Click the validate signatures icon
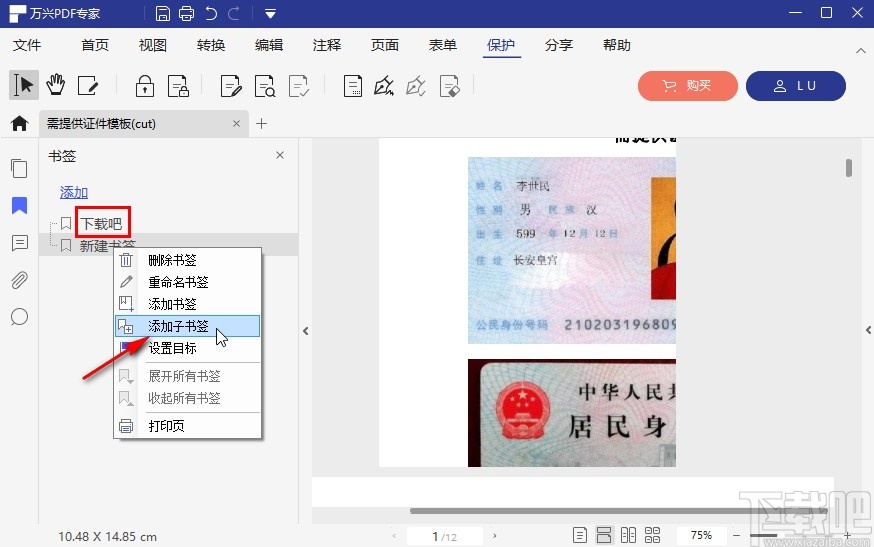The width and height of the screenshot is (874, 547). pyautogui.click(x=416, y=86)
